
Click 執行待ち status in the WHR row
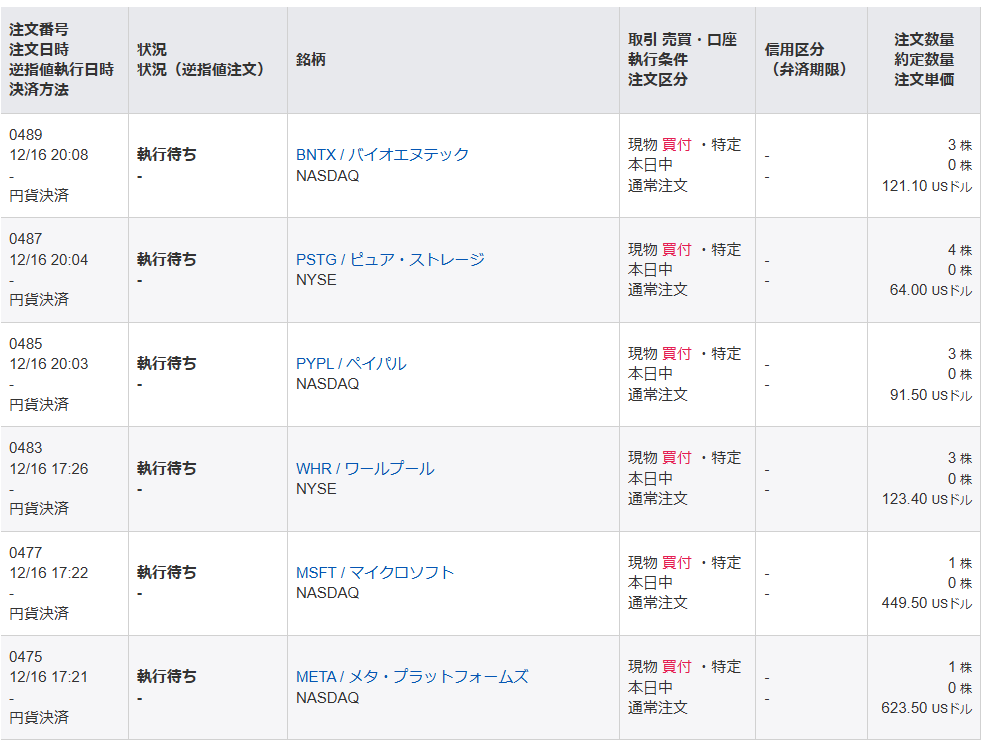[x=166, y=468]
